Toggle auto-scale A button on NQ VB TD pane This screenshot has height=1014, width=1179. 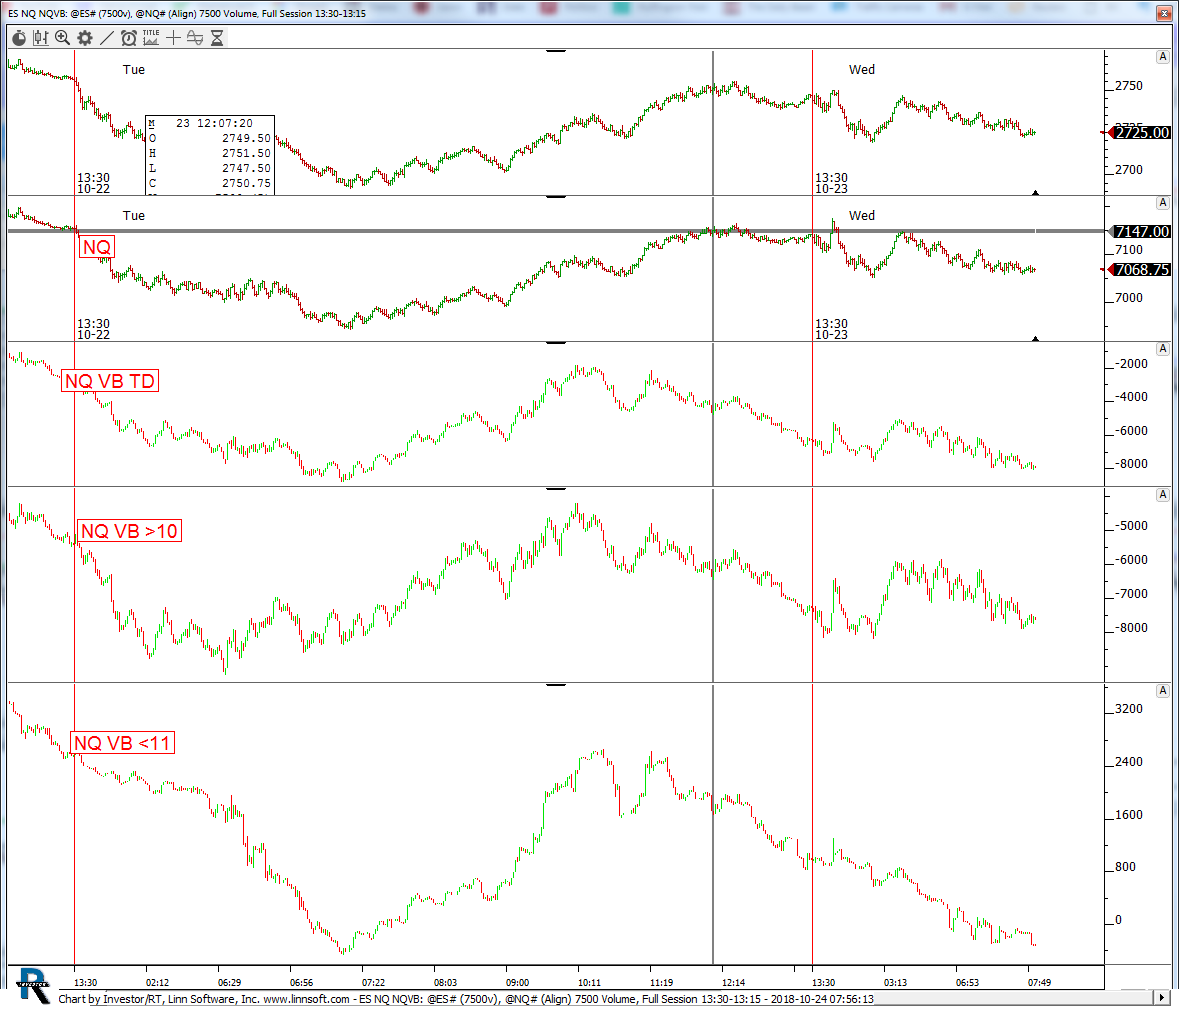click(x=1162, y=349)
